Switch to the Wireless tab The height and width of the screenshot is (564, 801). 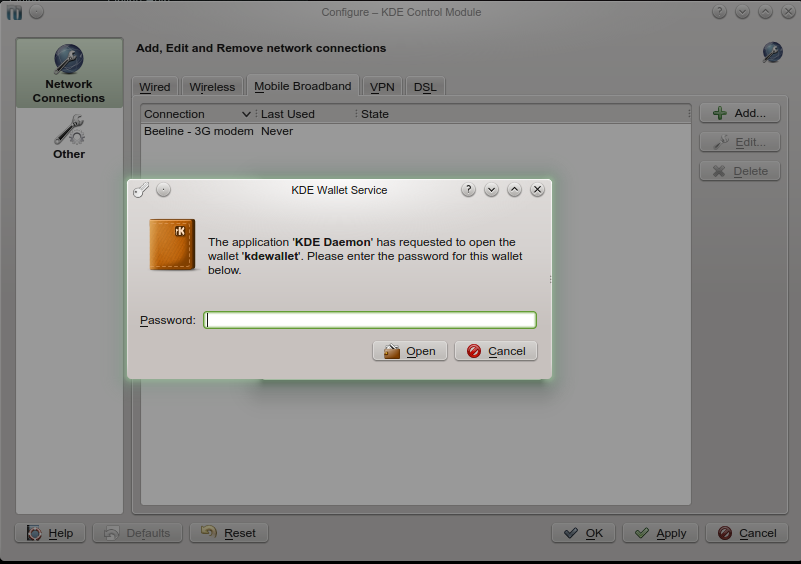[x=212, y=87]
